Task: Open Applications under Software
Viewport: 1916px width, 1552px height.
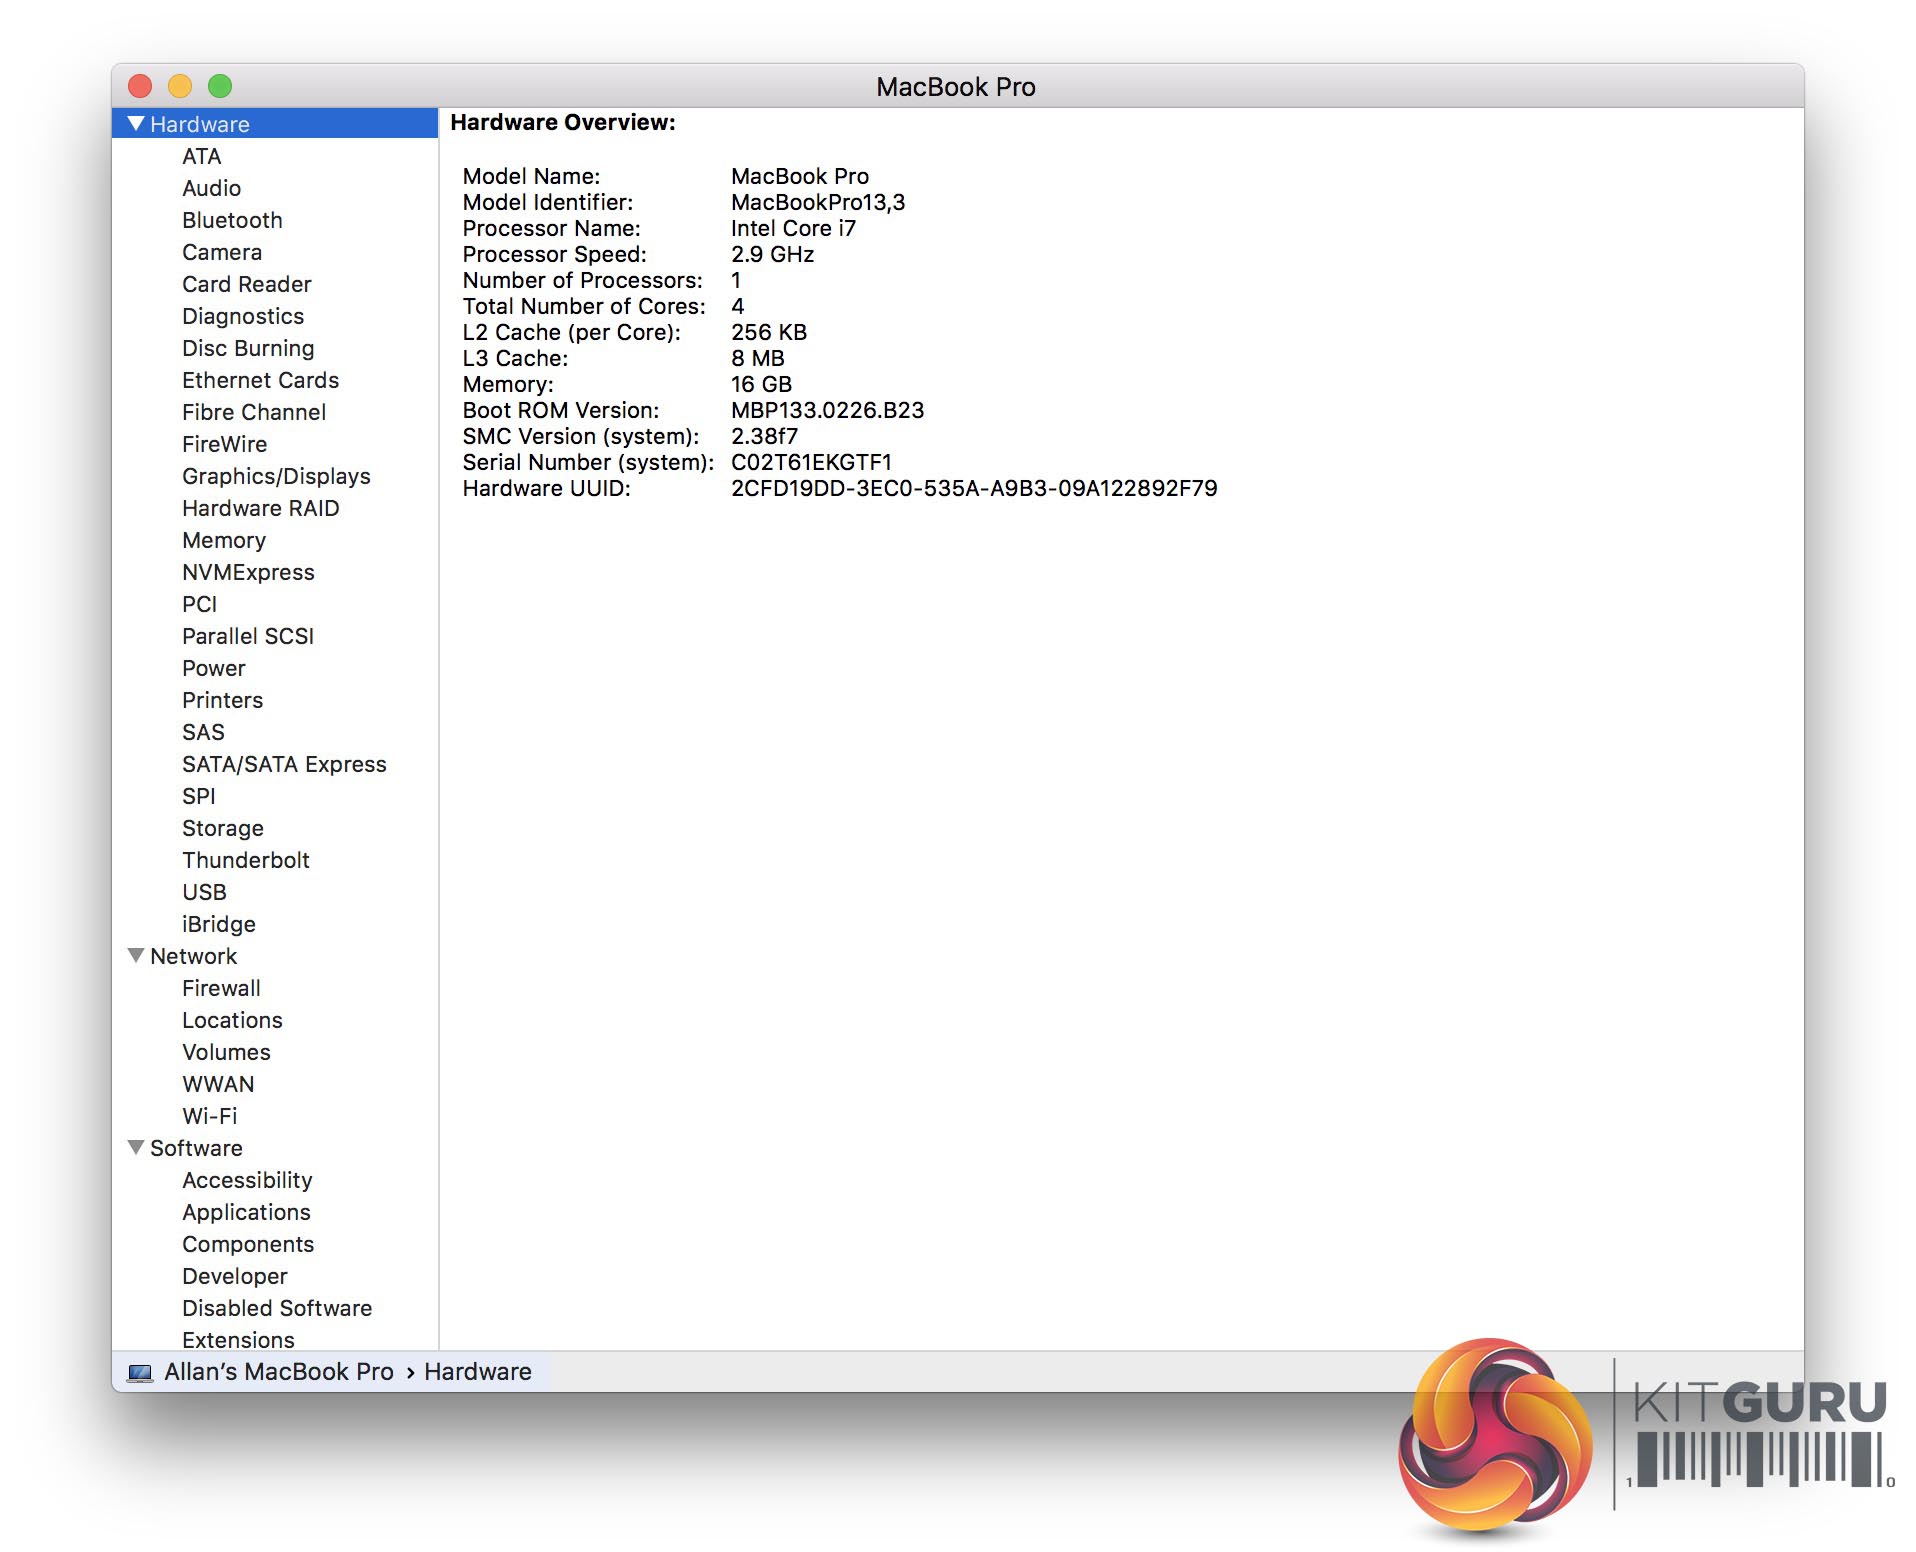Action: pyautogui.click(x=246, y=1212)
